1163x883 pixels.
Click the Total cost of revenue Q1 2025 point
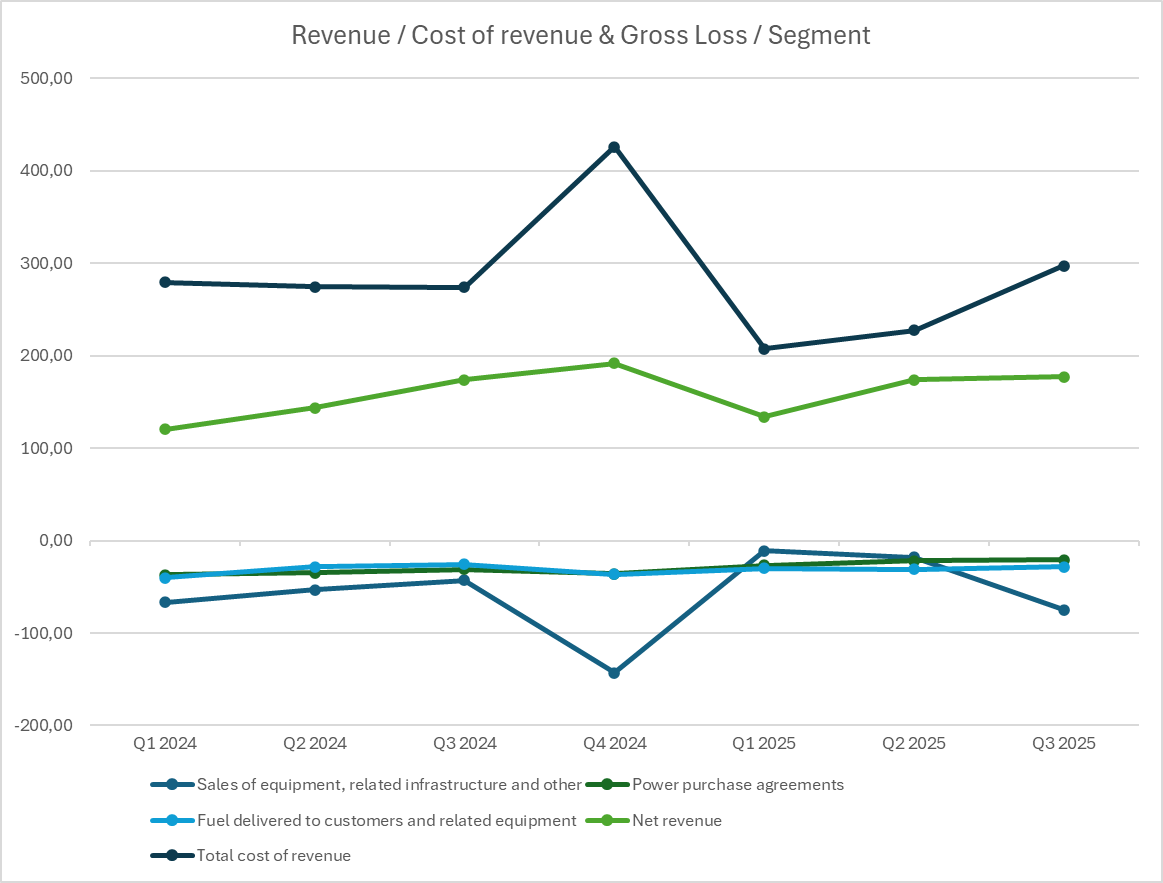[764, 348]
